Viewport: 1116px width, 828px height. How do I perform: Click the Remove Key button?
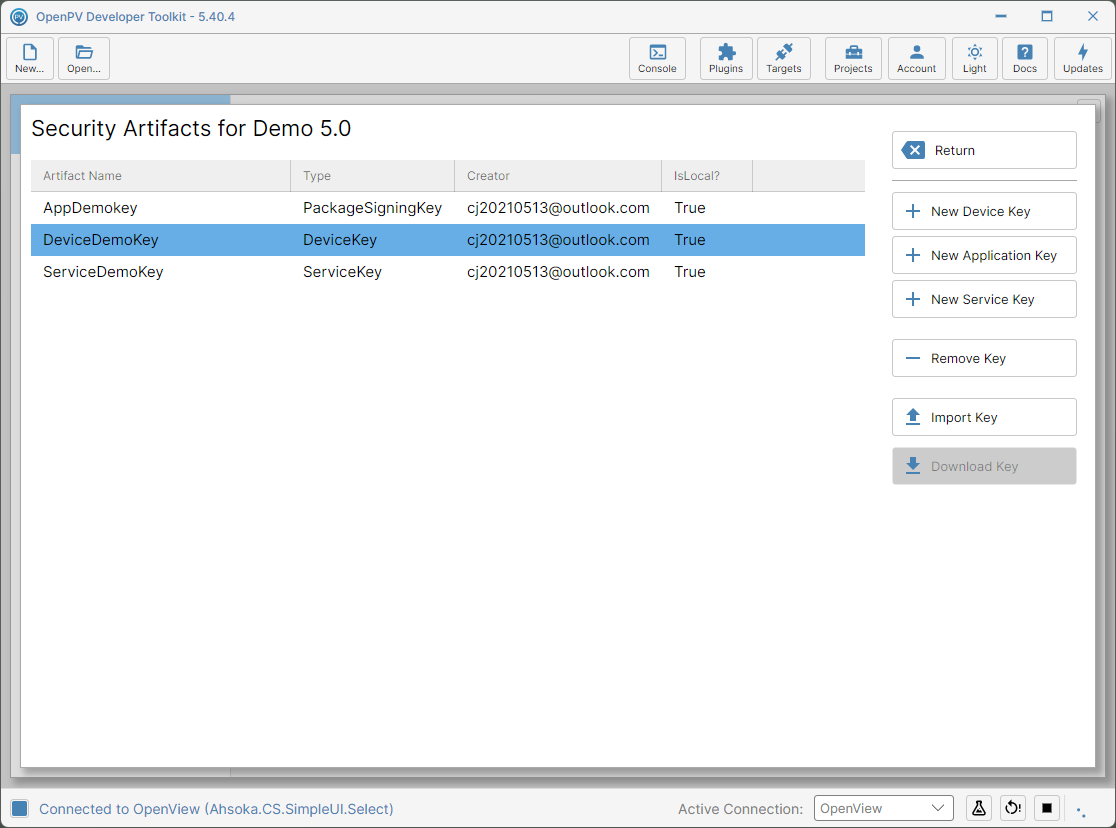coord(984,358)
